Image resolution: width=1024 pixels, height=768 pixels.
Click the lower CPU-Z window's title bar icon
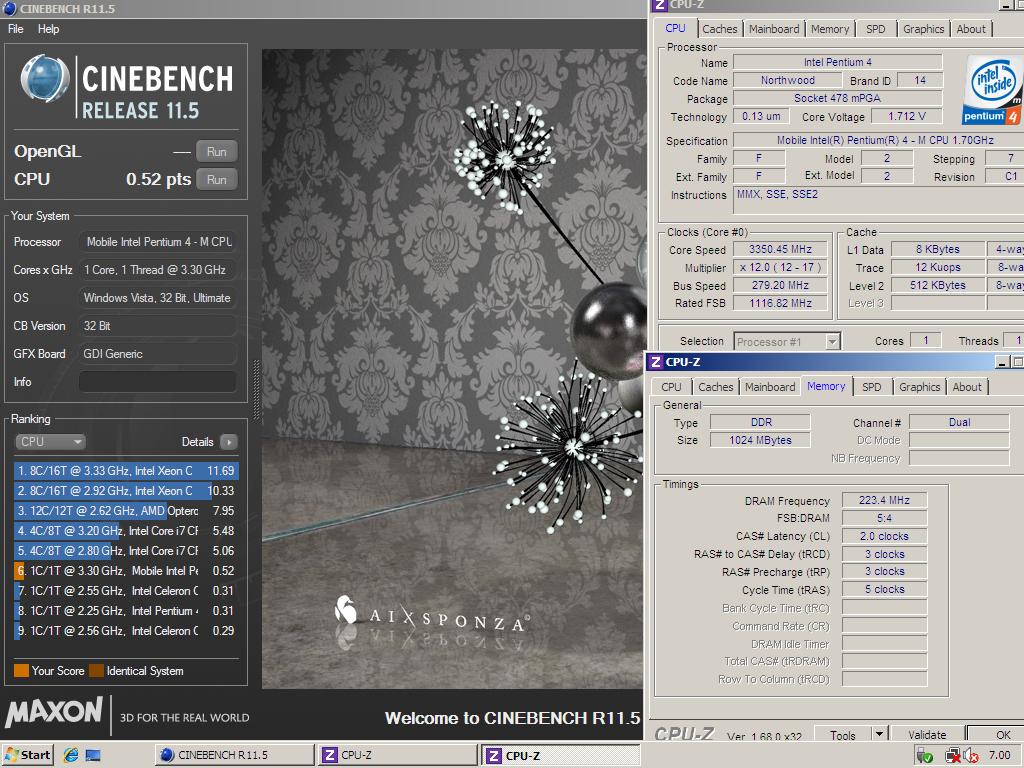(656, 362)
